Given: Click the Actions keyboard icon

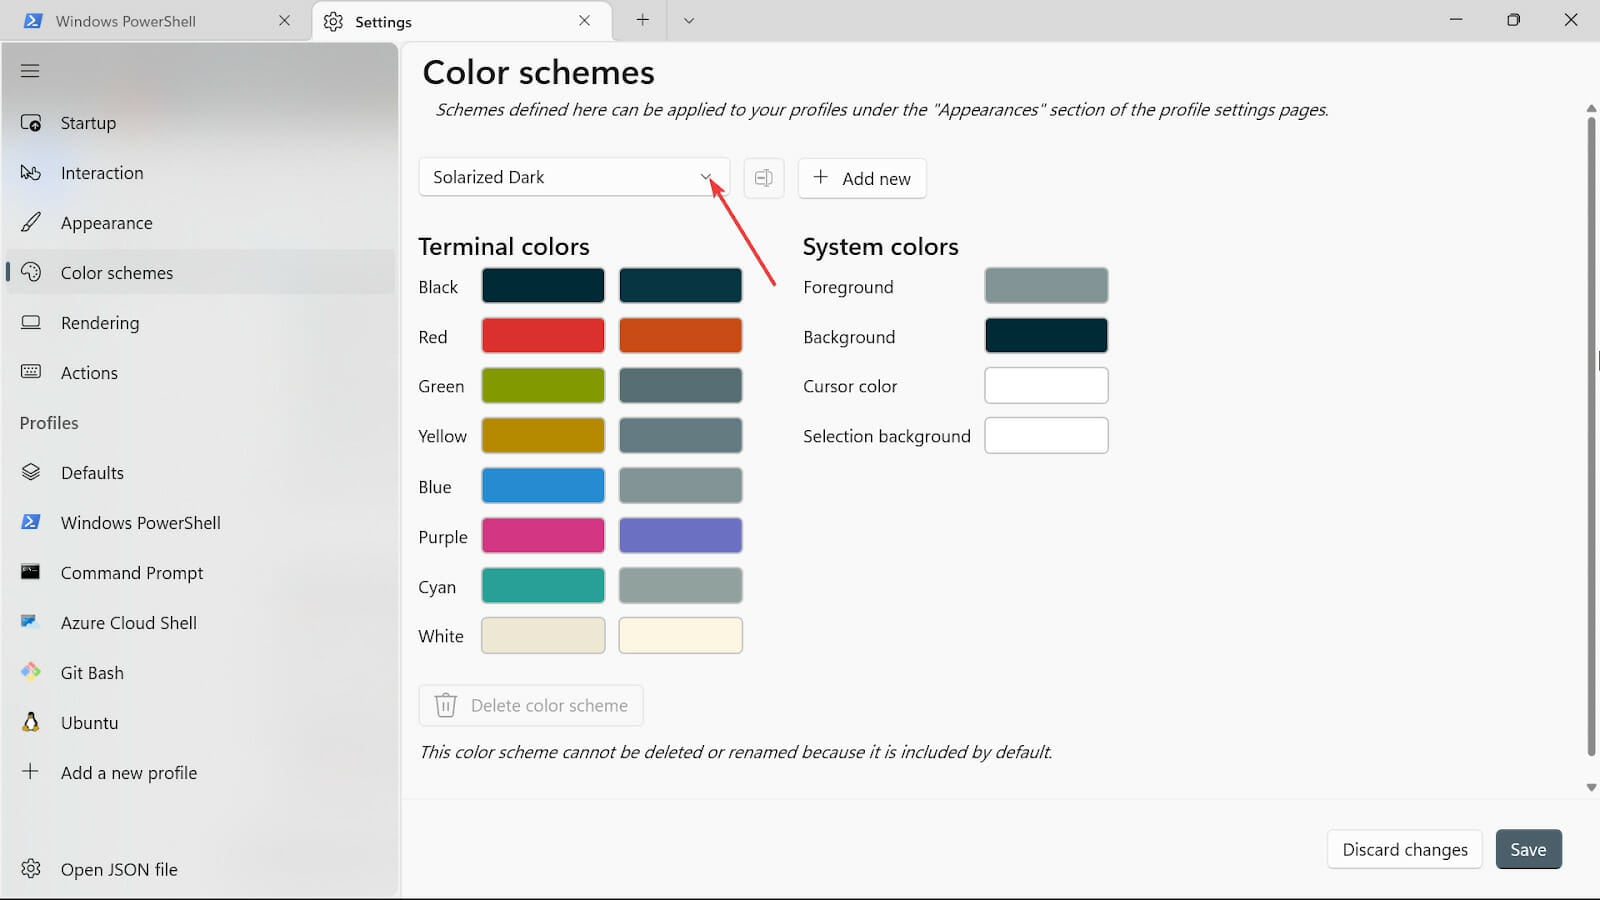Looking at the screenshot, I should tap(31, 372).
